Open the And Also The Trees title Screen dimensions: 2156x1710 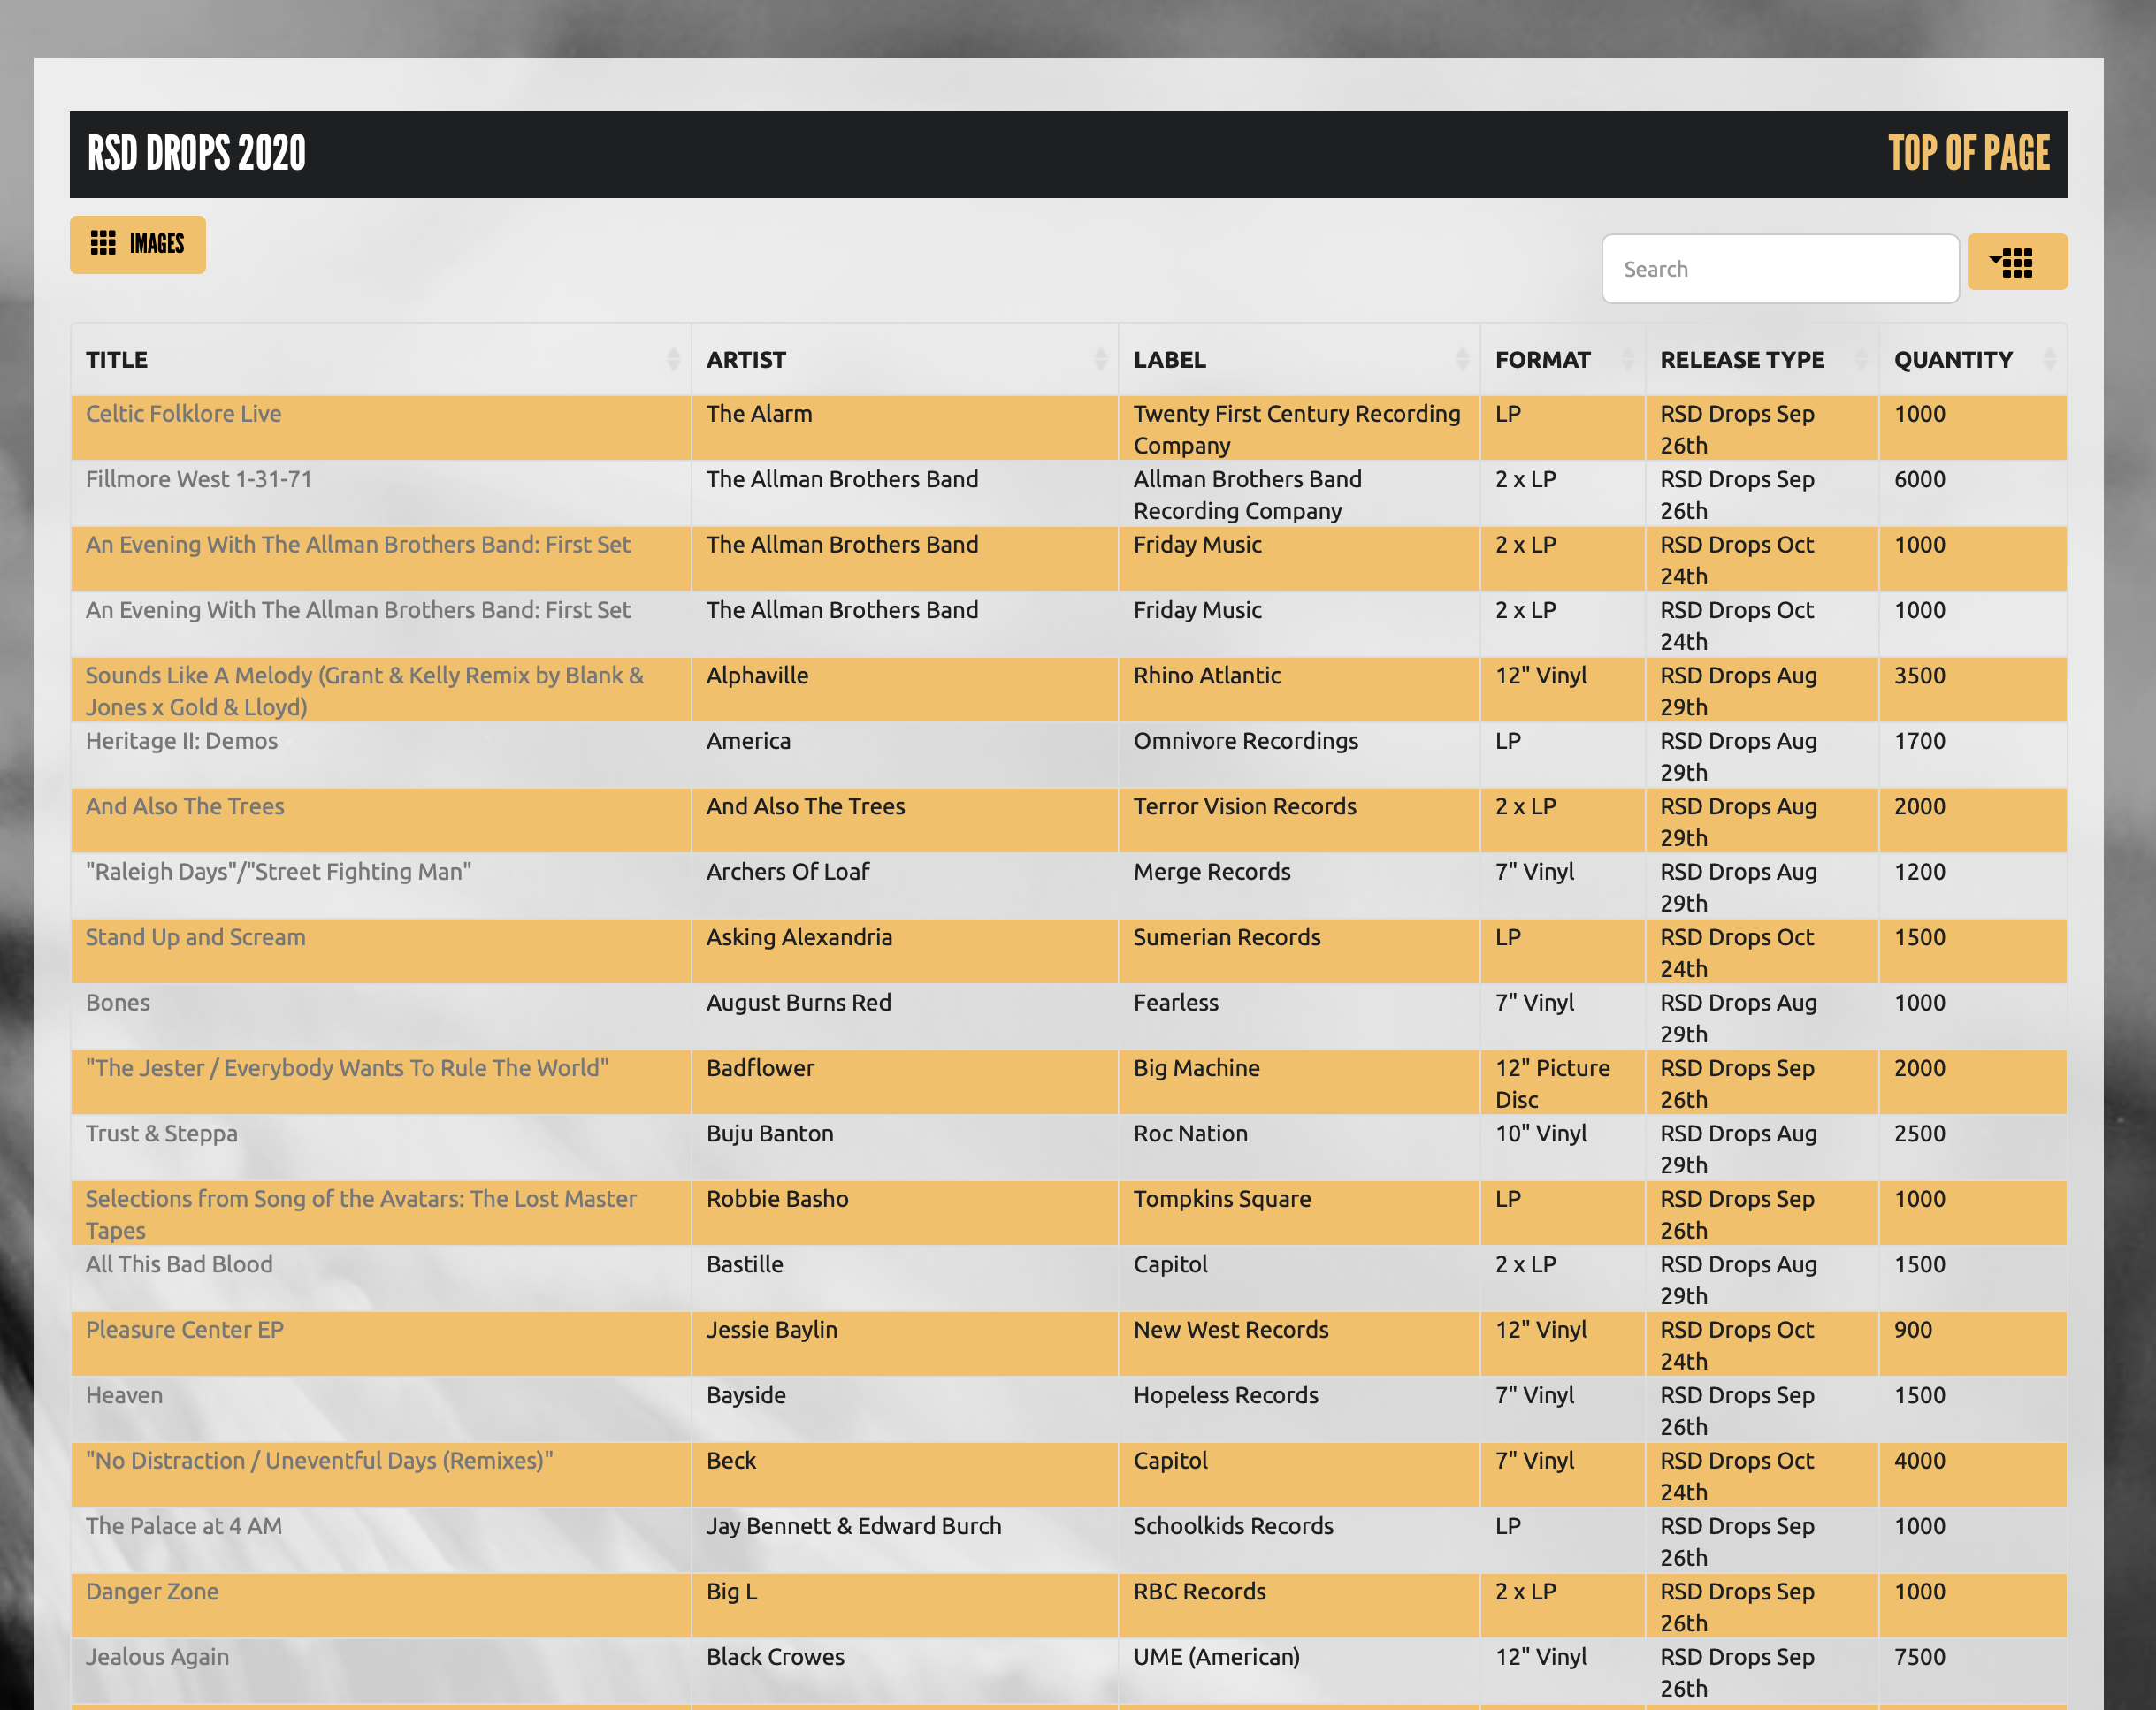185,806
